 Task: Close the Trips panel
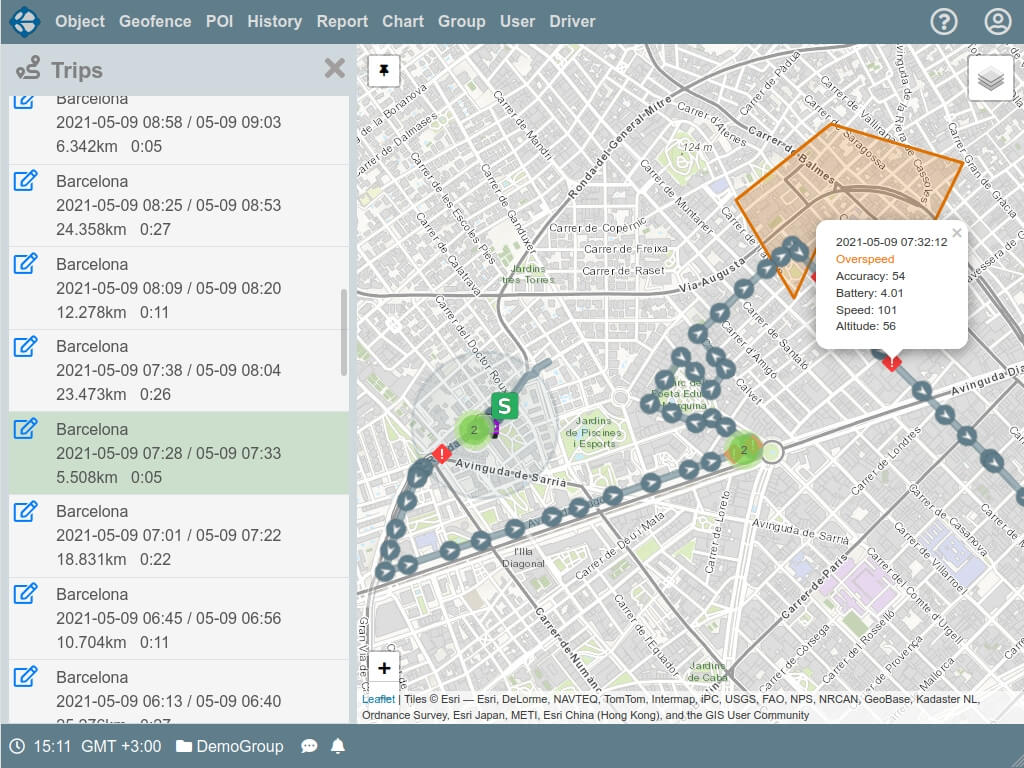[334, 68]
